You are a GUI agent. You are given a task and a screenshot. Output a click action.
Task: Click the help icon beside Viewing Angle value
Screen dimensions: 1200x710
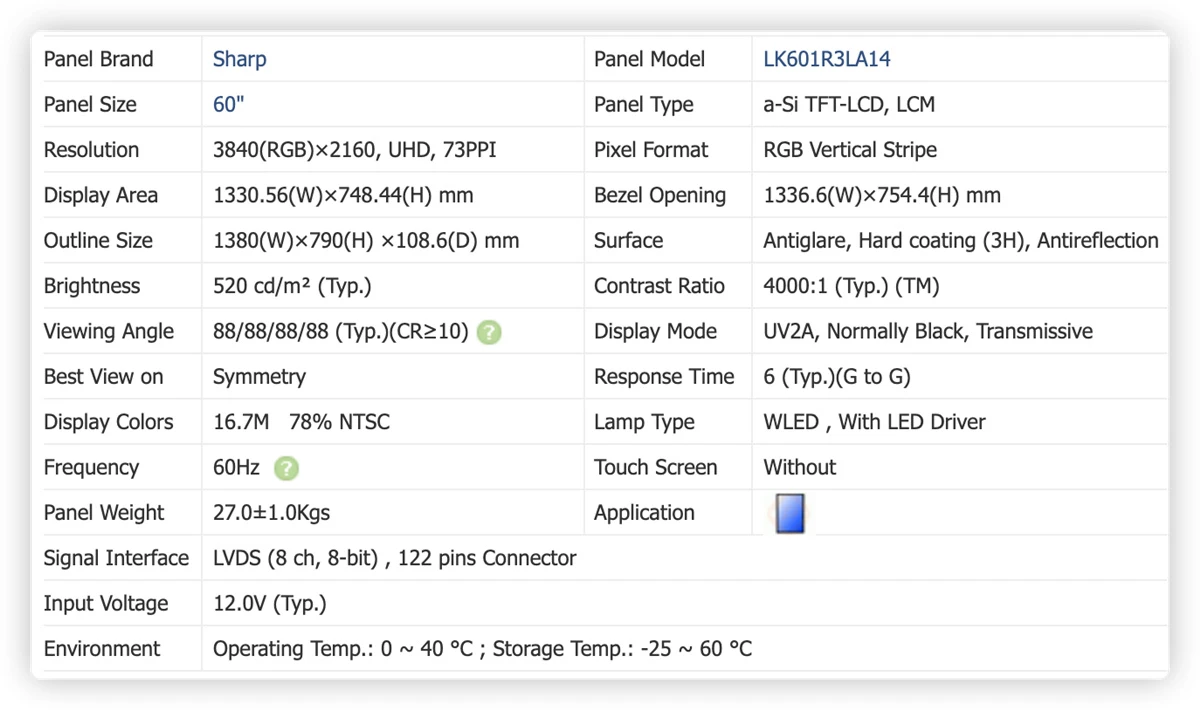click(x=489, y=332)
